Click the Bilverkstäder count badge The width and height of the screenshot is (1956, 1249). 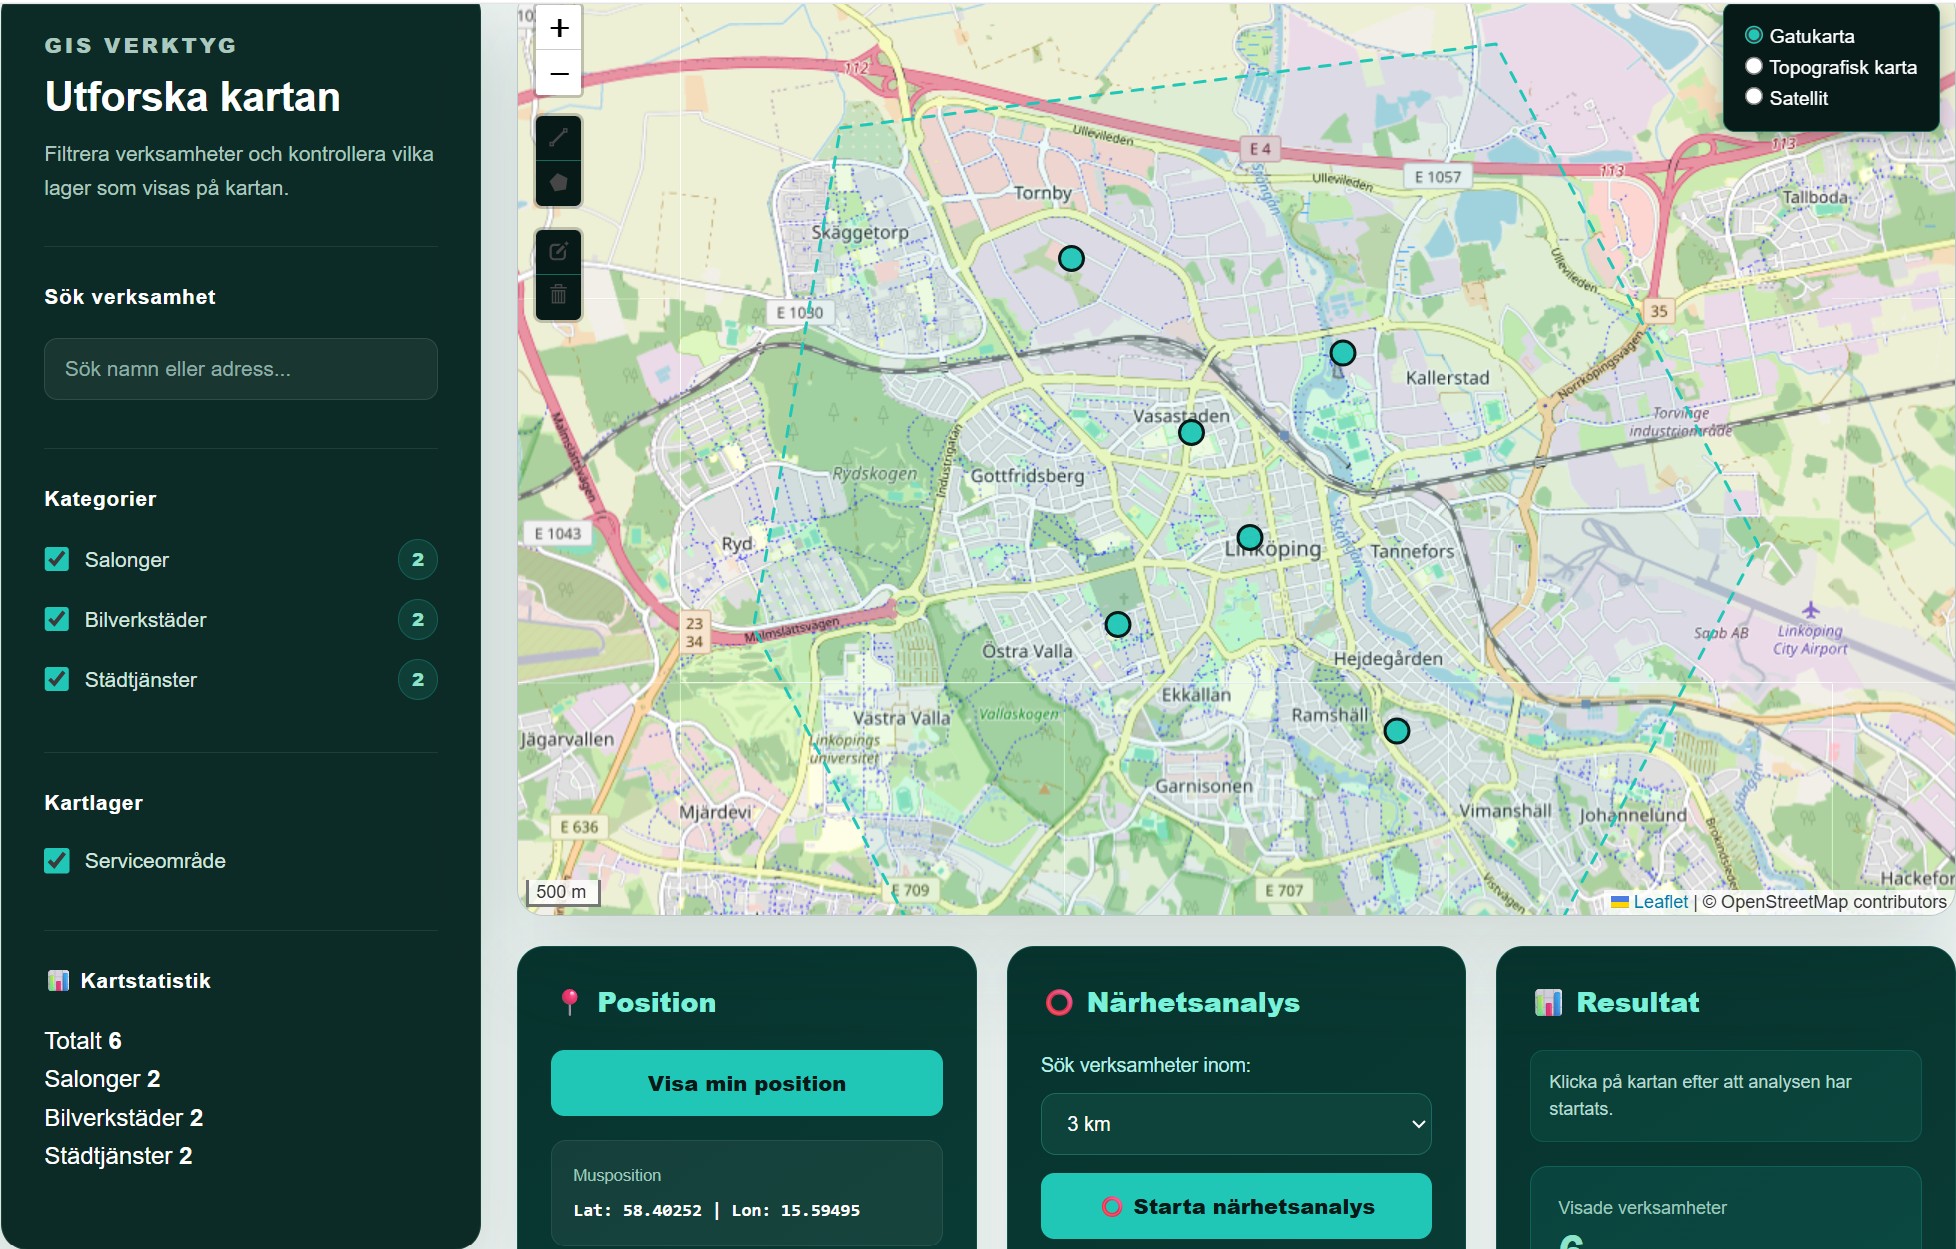[418, 619]
